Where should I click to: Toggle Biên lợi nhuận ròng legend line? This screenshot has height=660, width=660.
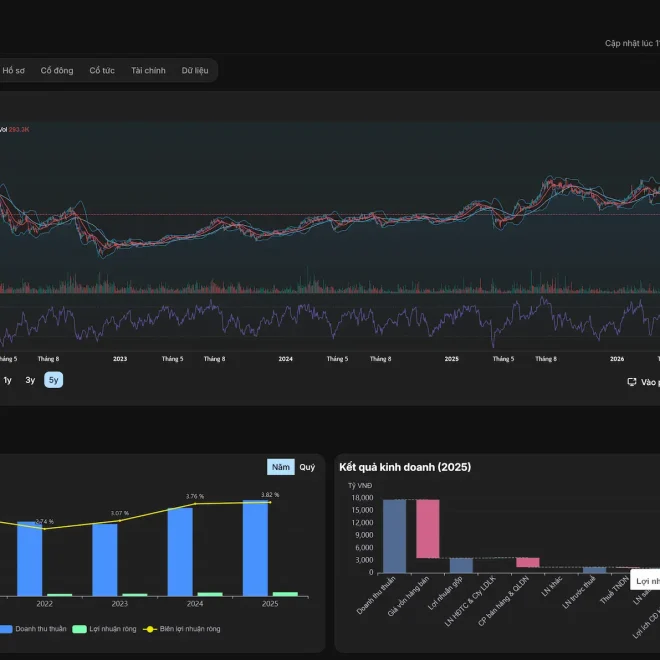182,629
